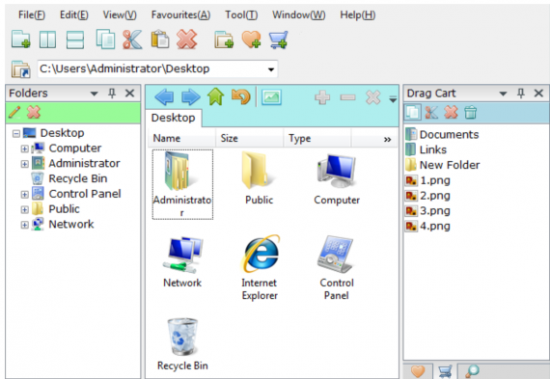
Task: Expand the Network tree node
Action: point(25,225)
